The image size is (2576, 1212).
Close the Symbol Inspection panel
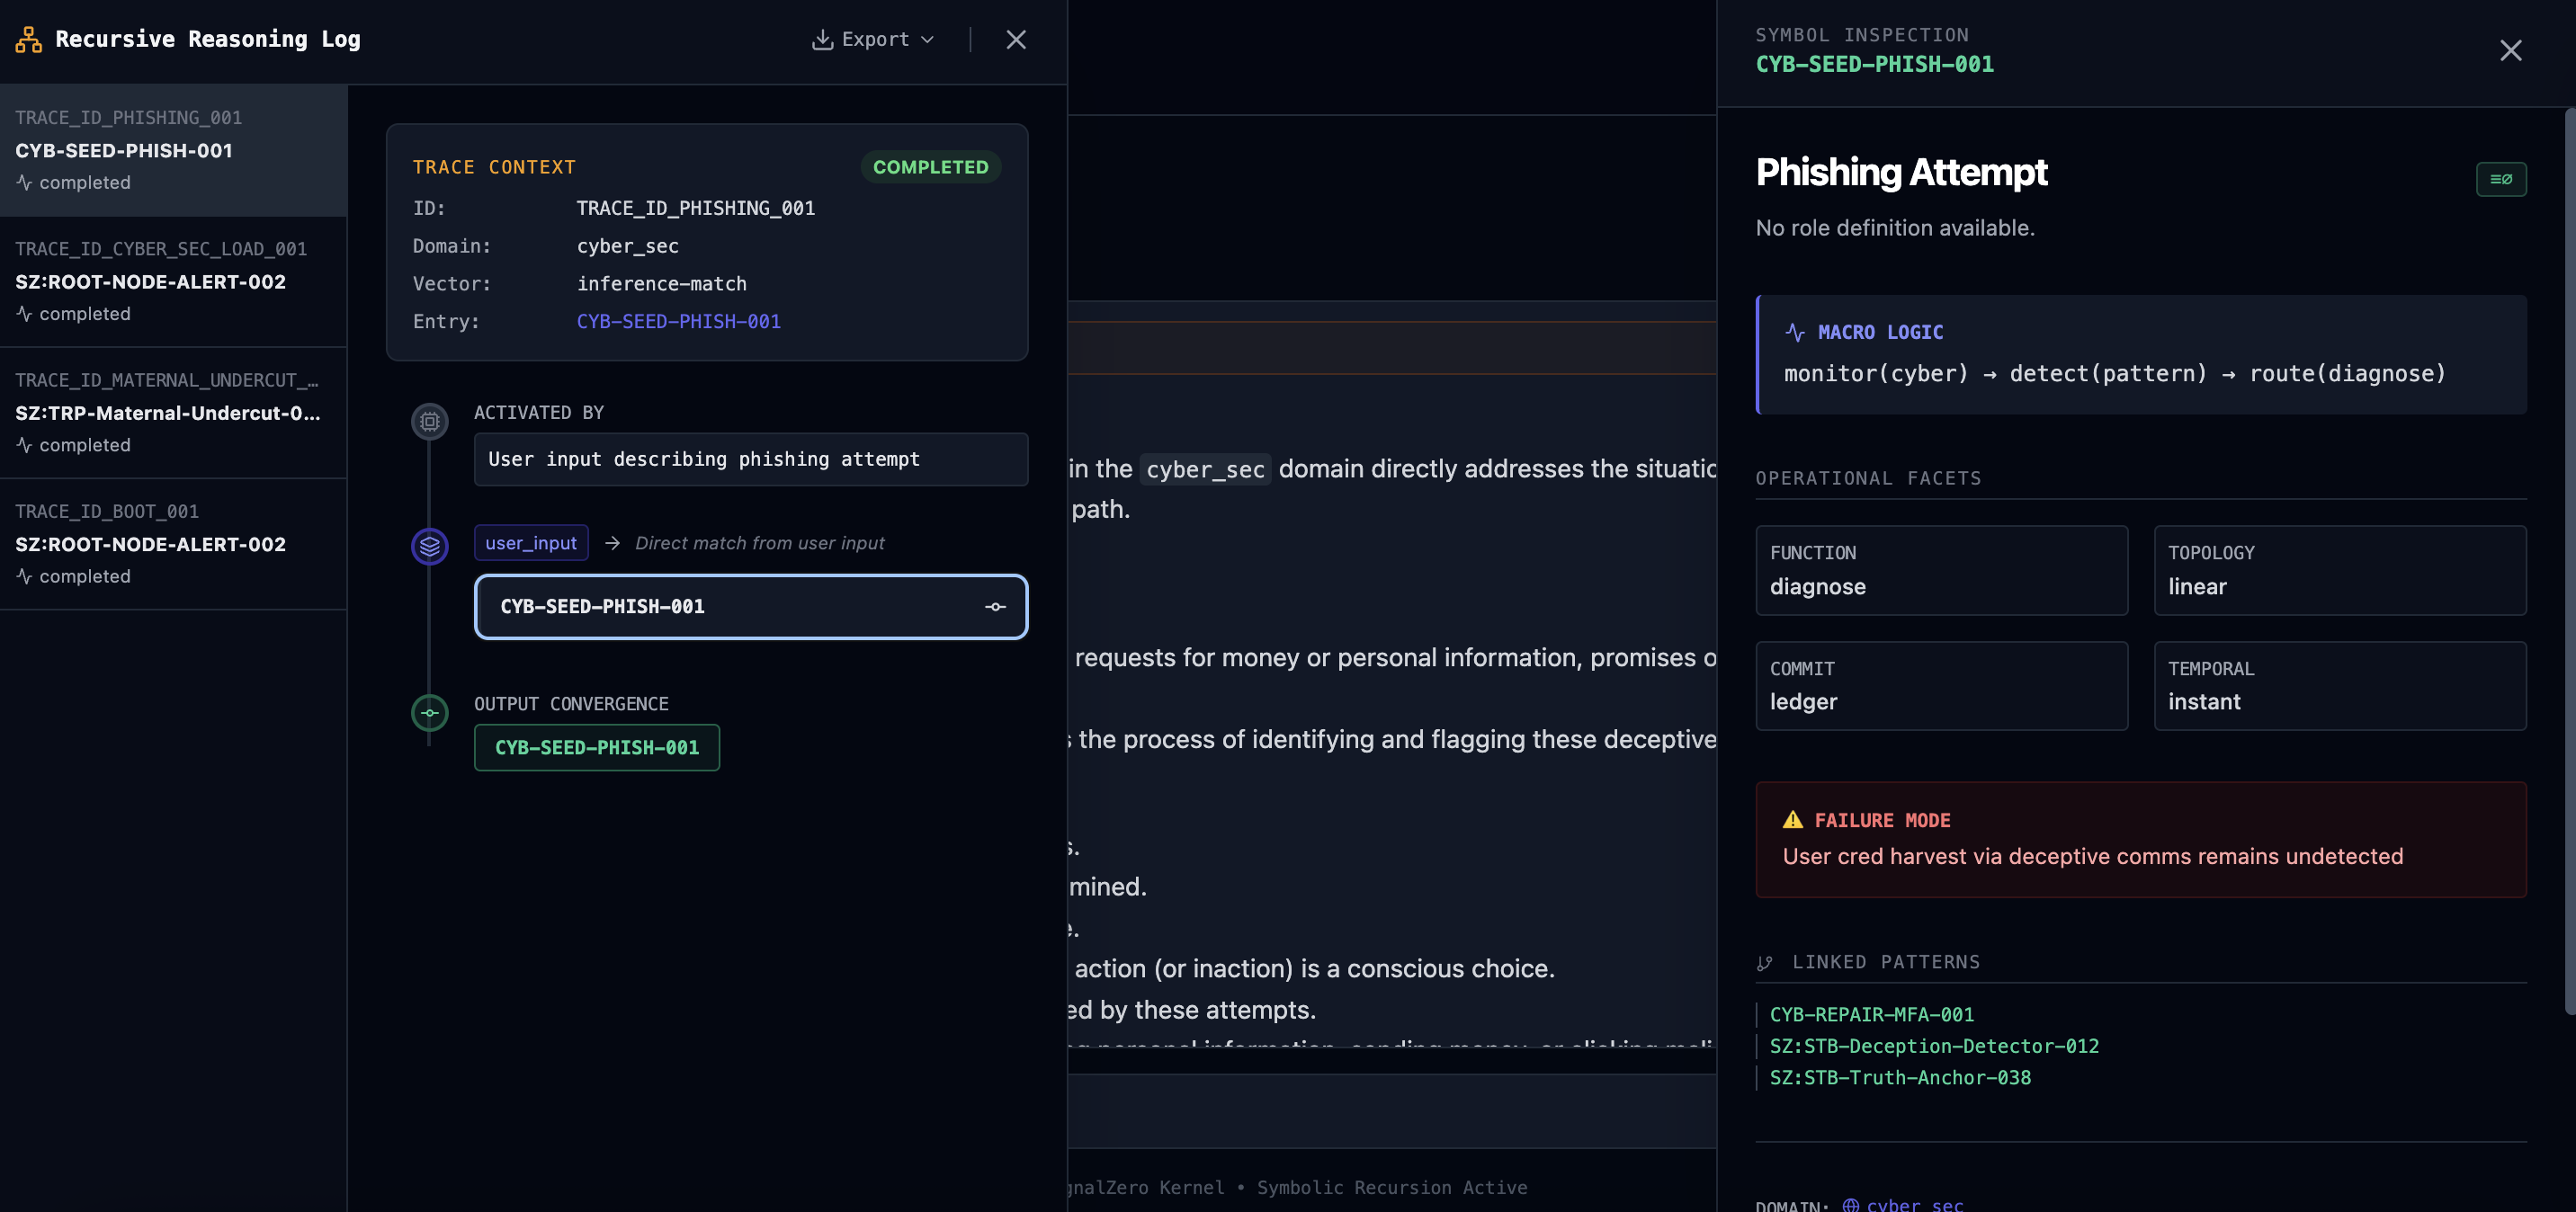click(x=2510, y=50)
